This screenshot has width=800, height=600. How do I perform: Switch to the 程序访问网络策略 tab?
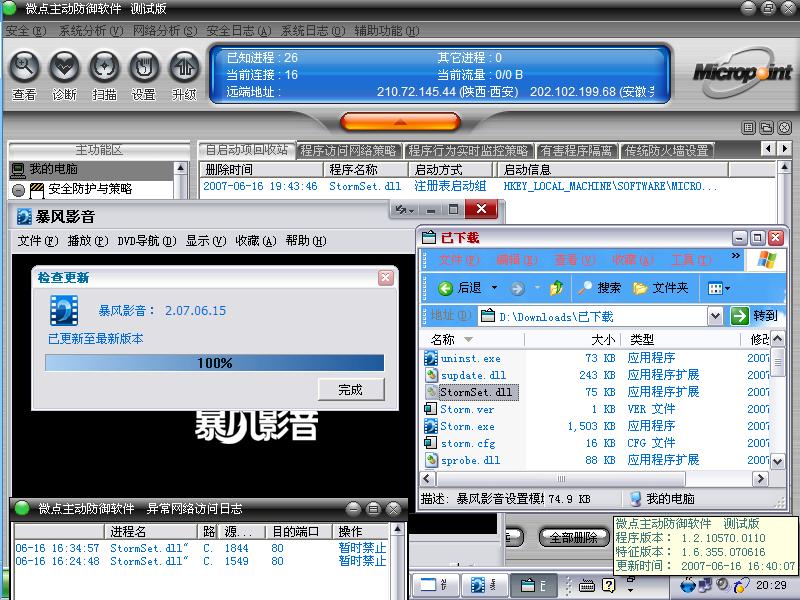click(348, 151)
